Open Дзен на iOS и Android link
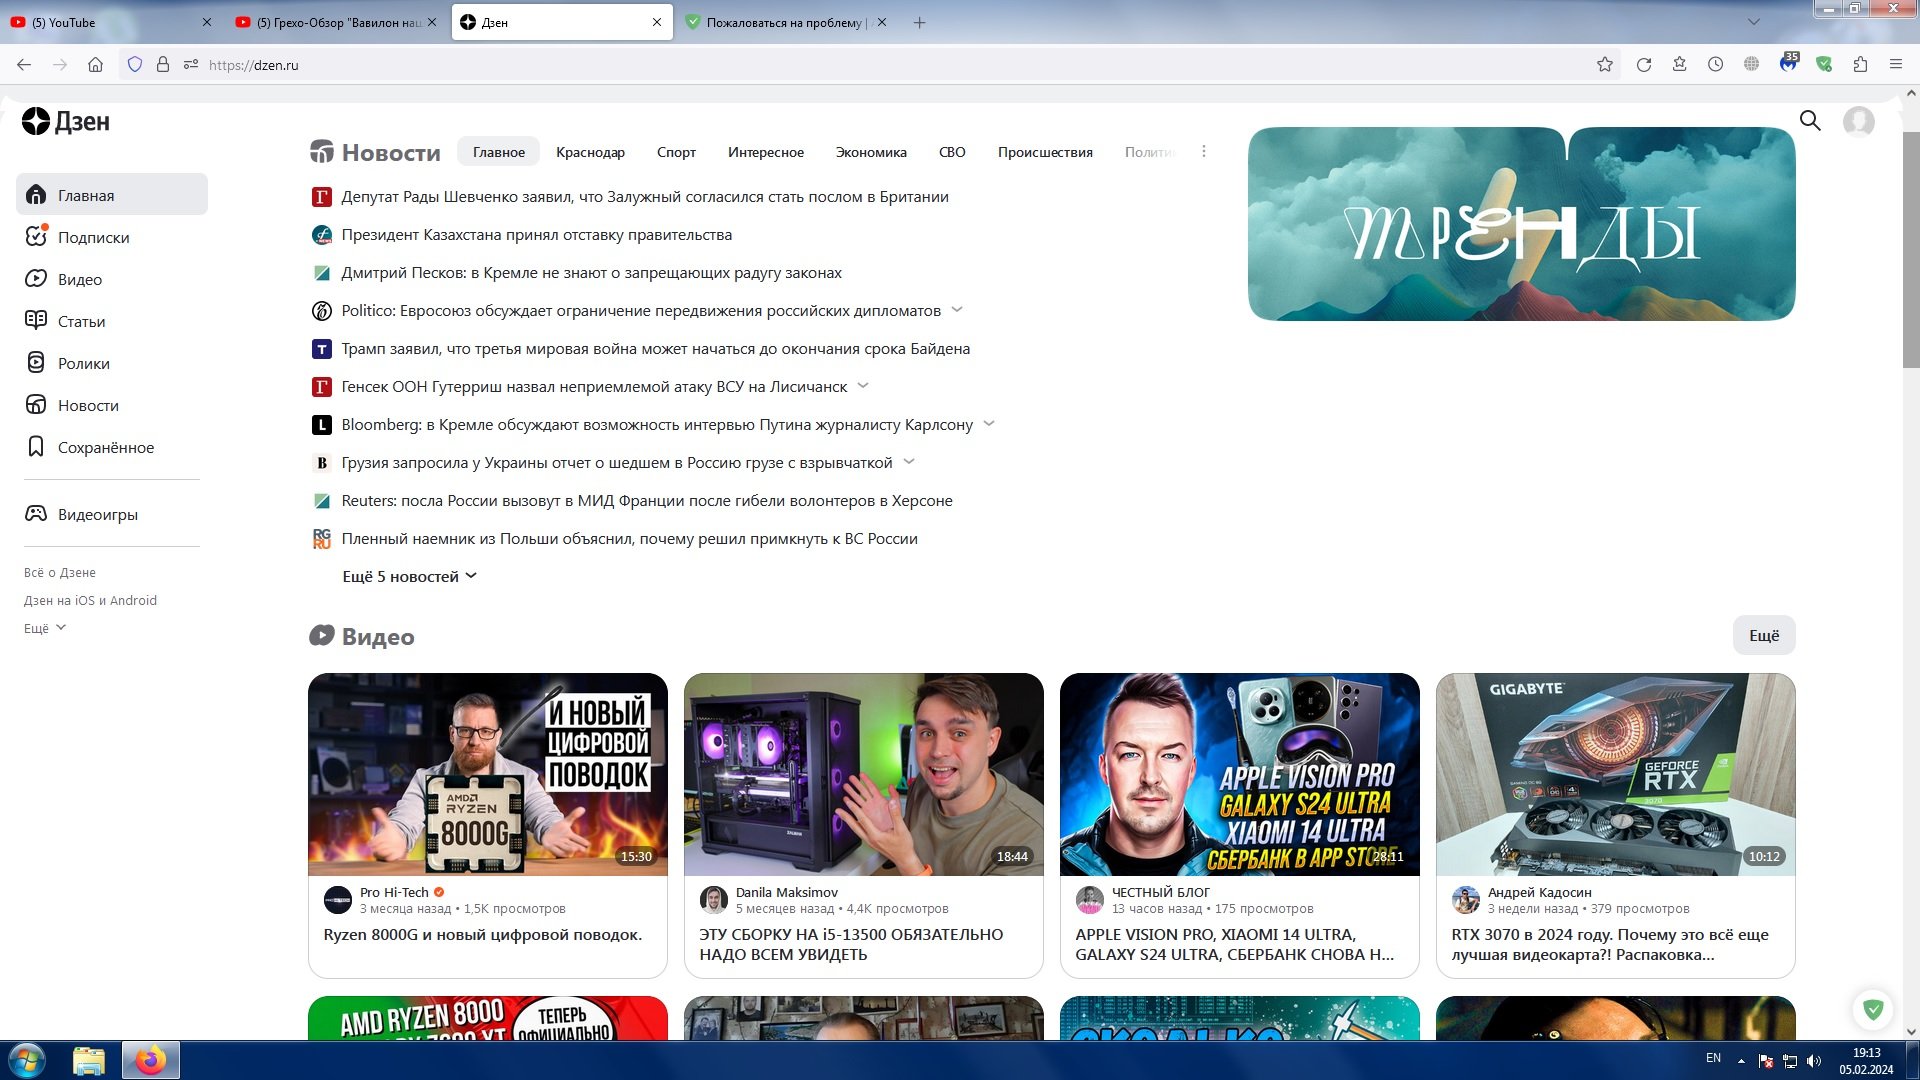1920x1080 pixels. 90,600
